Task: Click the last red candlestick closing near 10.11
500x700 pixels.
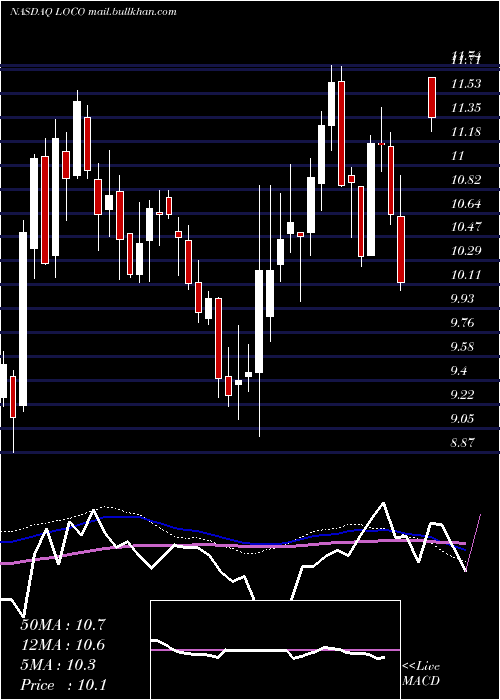Action: 401,250
